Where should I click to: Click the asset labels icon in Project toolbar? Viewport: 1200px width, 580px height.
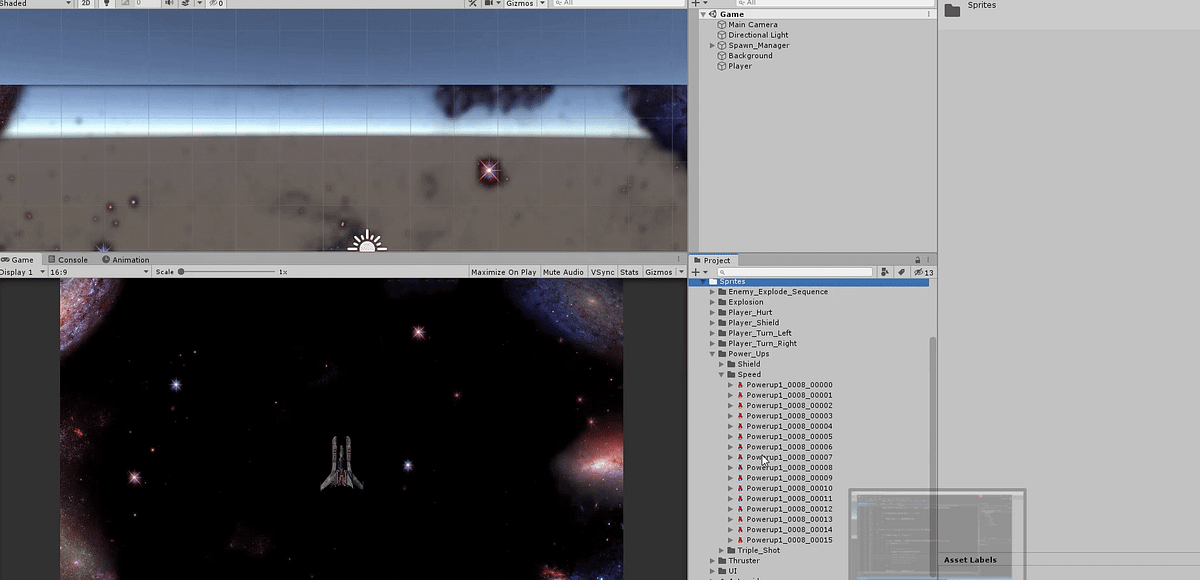(x=902, y=271)
